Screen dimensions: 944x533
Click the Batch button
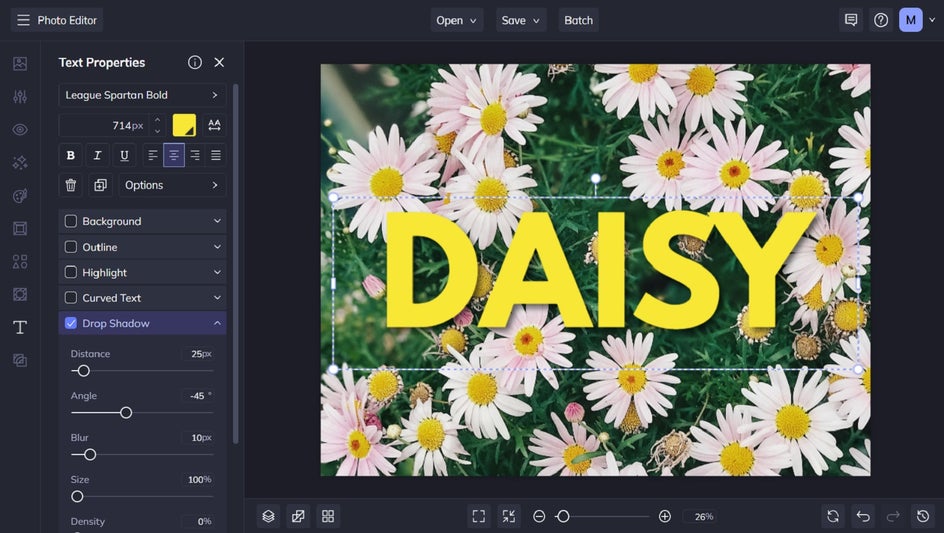coord(578,20)
